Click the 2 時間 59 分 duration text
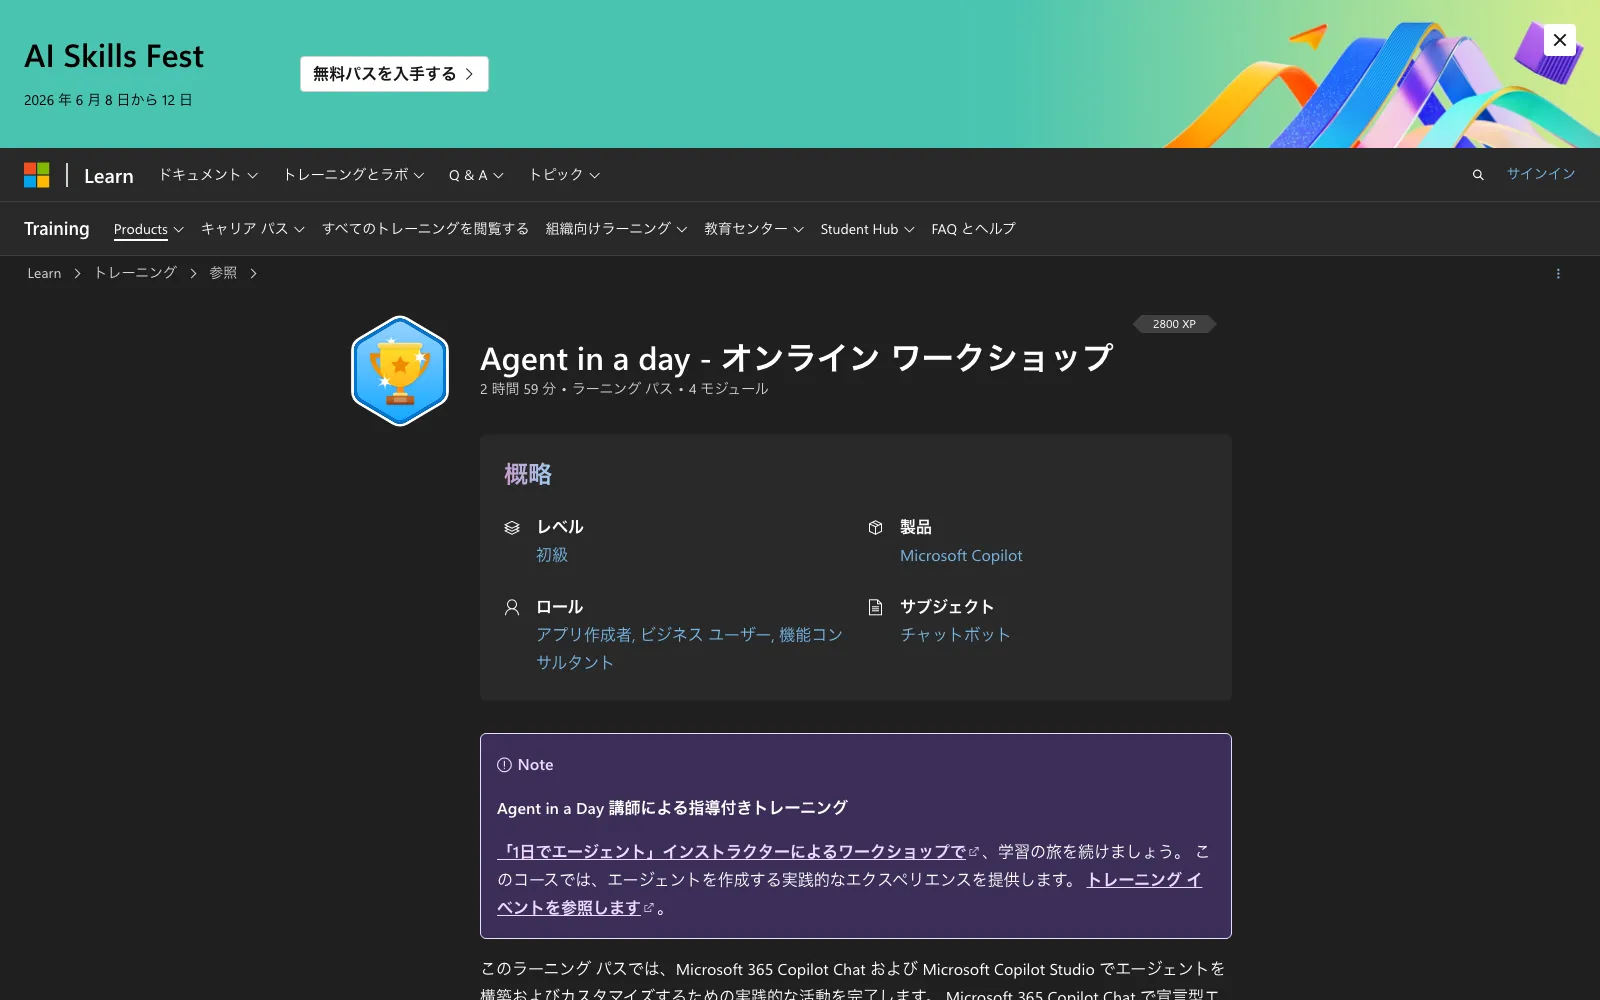 [518, 389]
